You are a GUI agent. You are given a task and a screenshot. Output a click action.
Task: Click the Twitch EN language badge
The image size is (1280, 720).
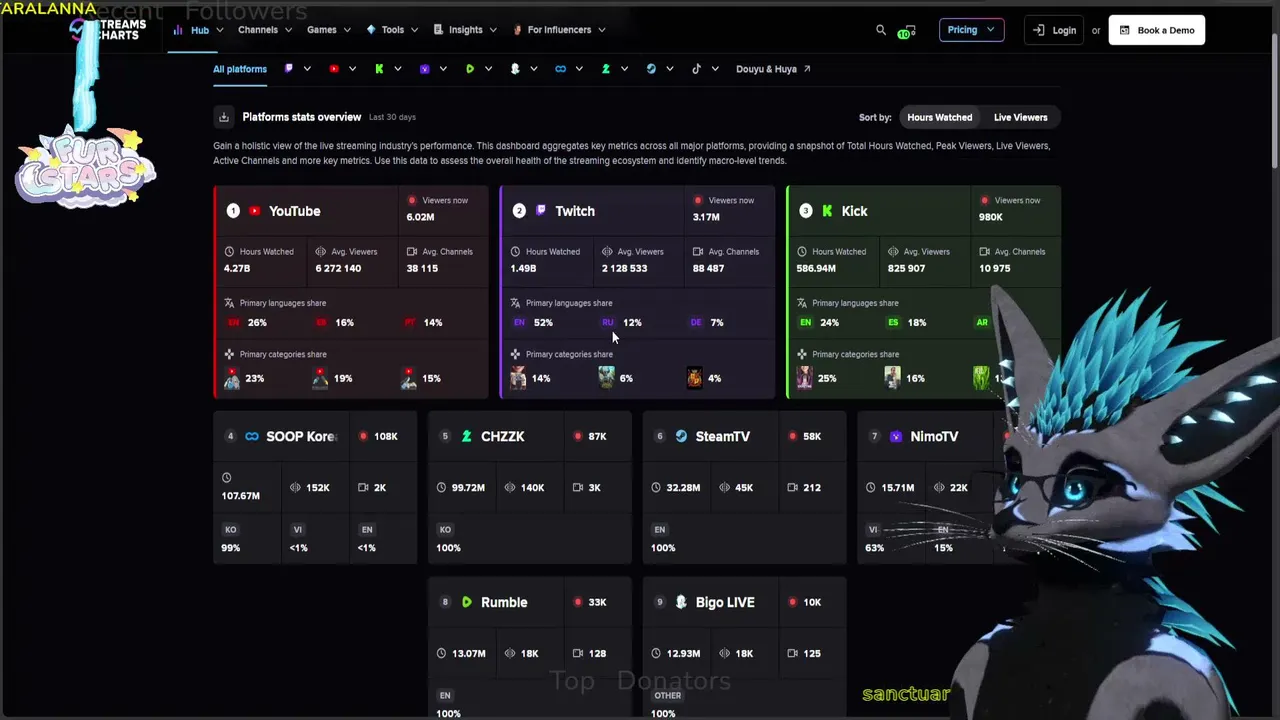point(519,322)
